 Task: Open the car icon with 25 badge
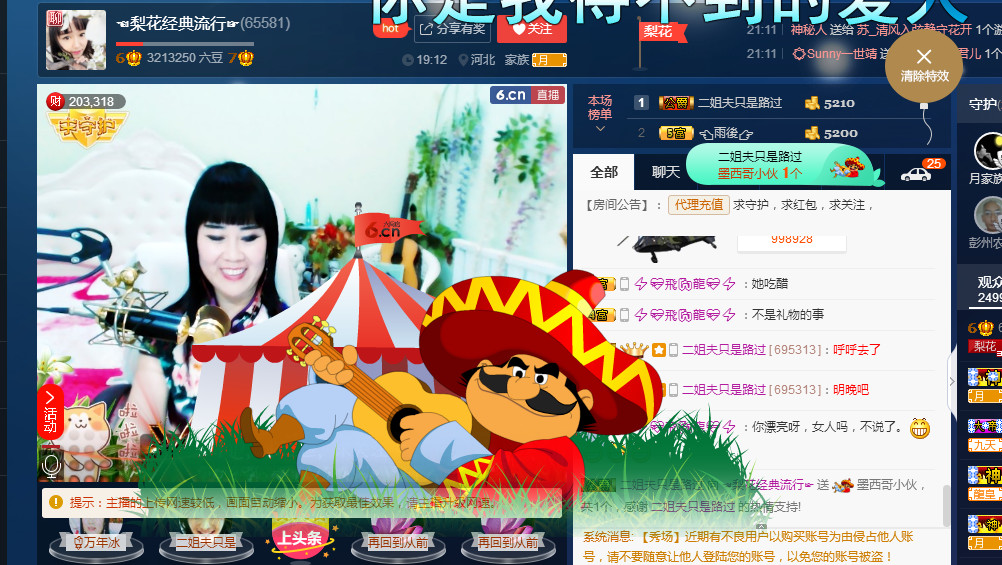tap(917, 173)
